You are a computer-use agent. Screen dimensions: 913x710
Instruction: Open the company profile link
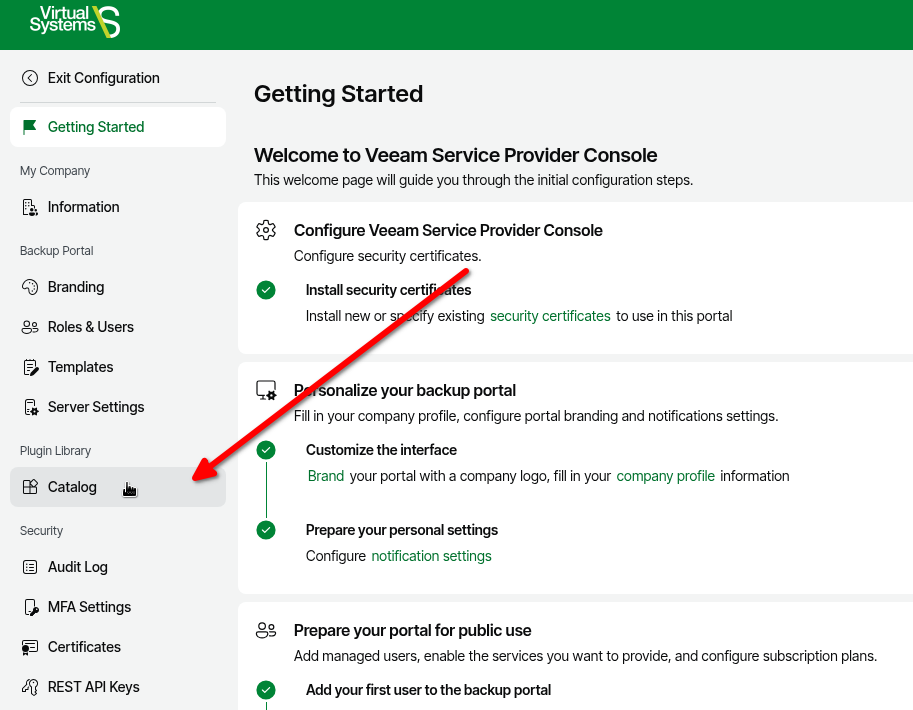[x=665, y=476]
